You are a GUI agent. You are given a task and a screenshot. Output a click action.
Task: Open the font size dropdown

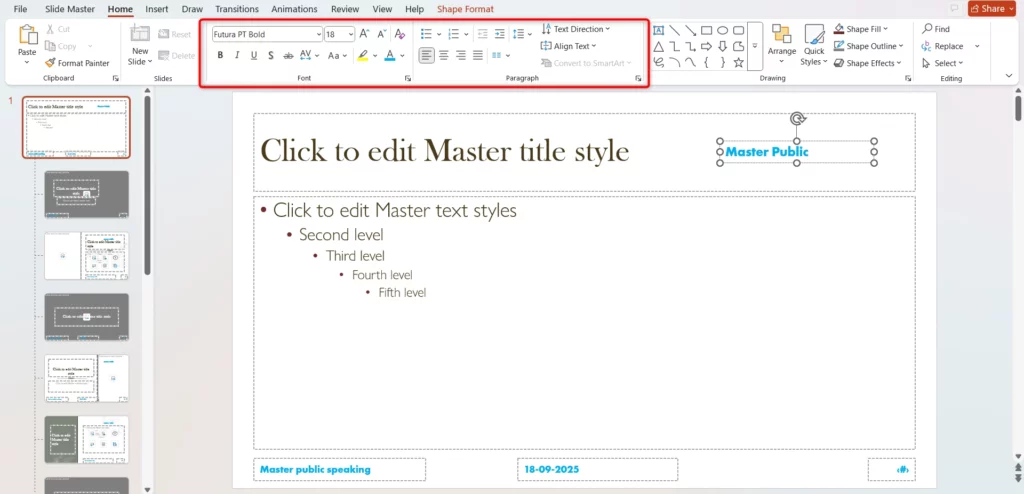tap(349, 34)
